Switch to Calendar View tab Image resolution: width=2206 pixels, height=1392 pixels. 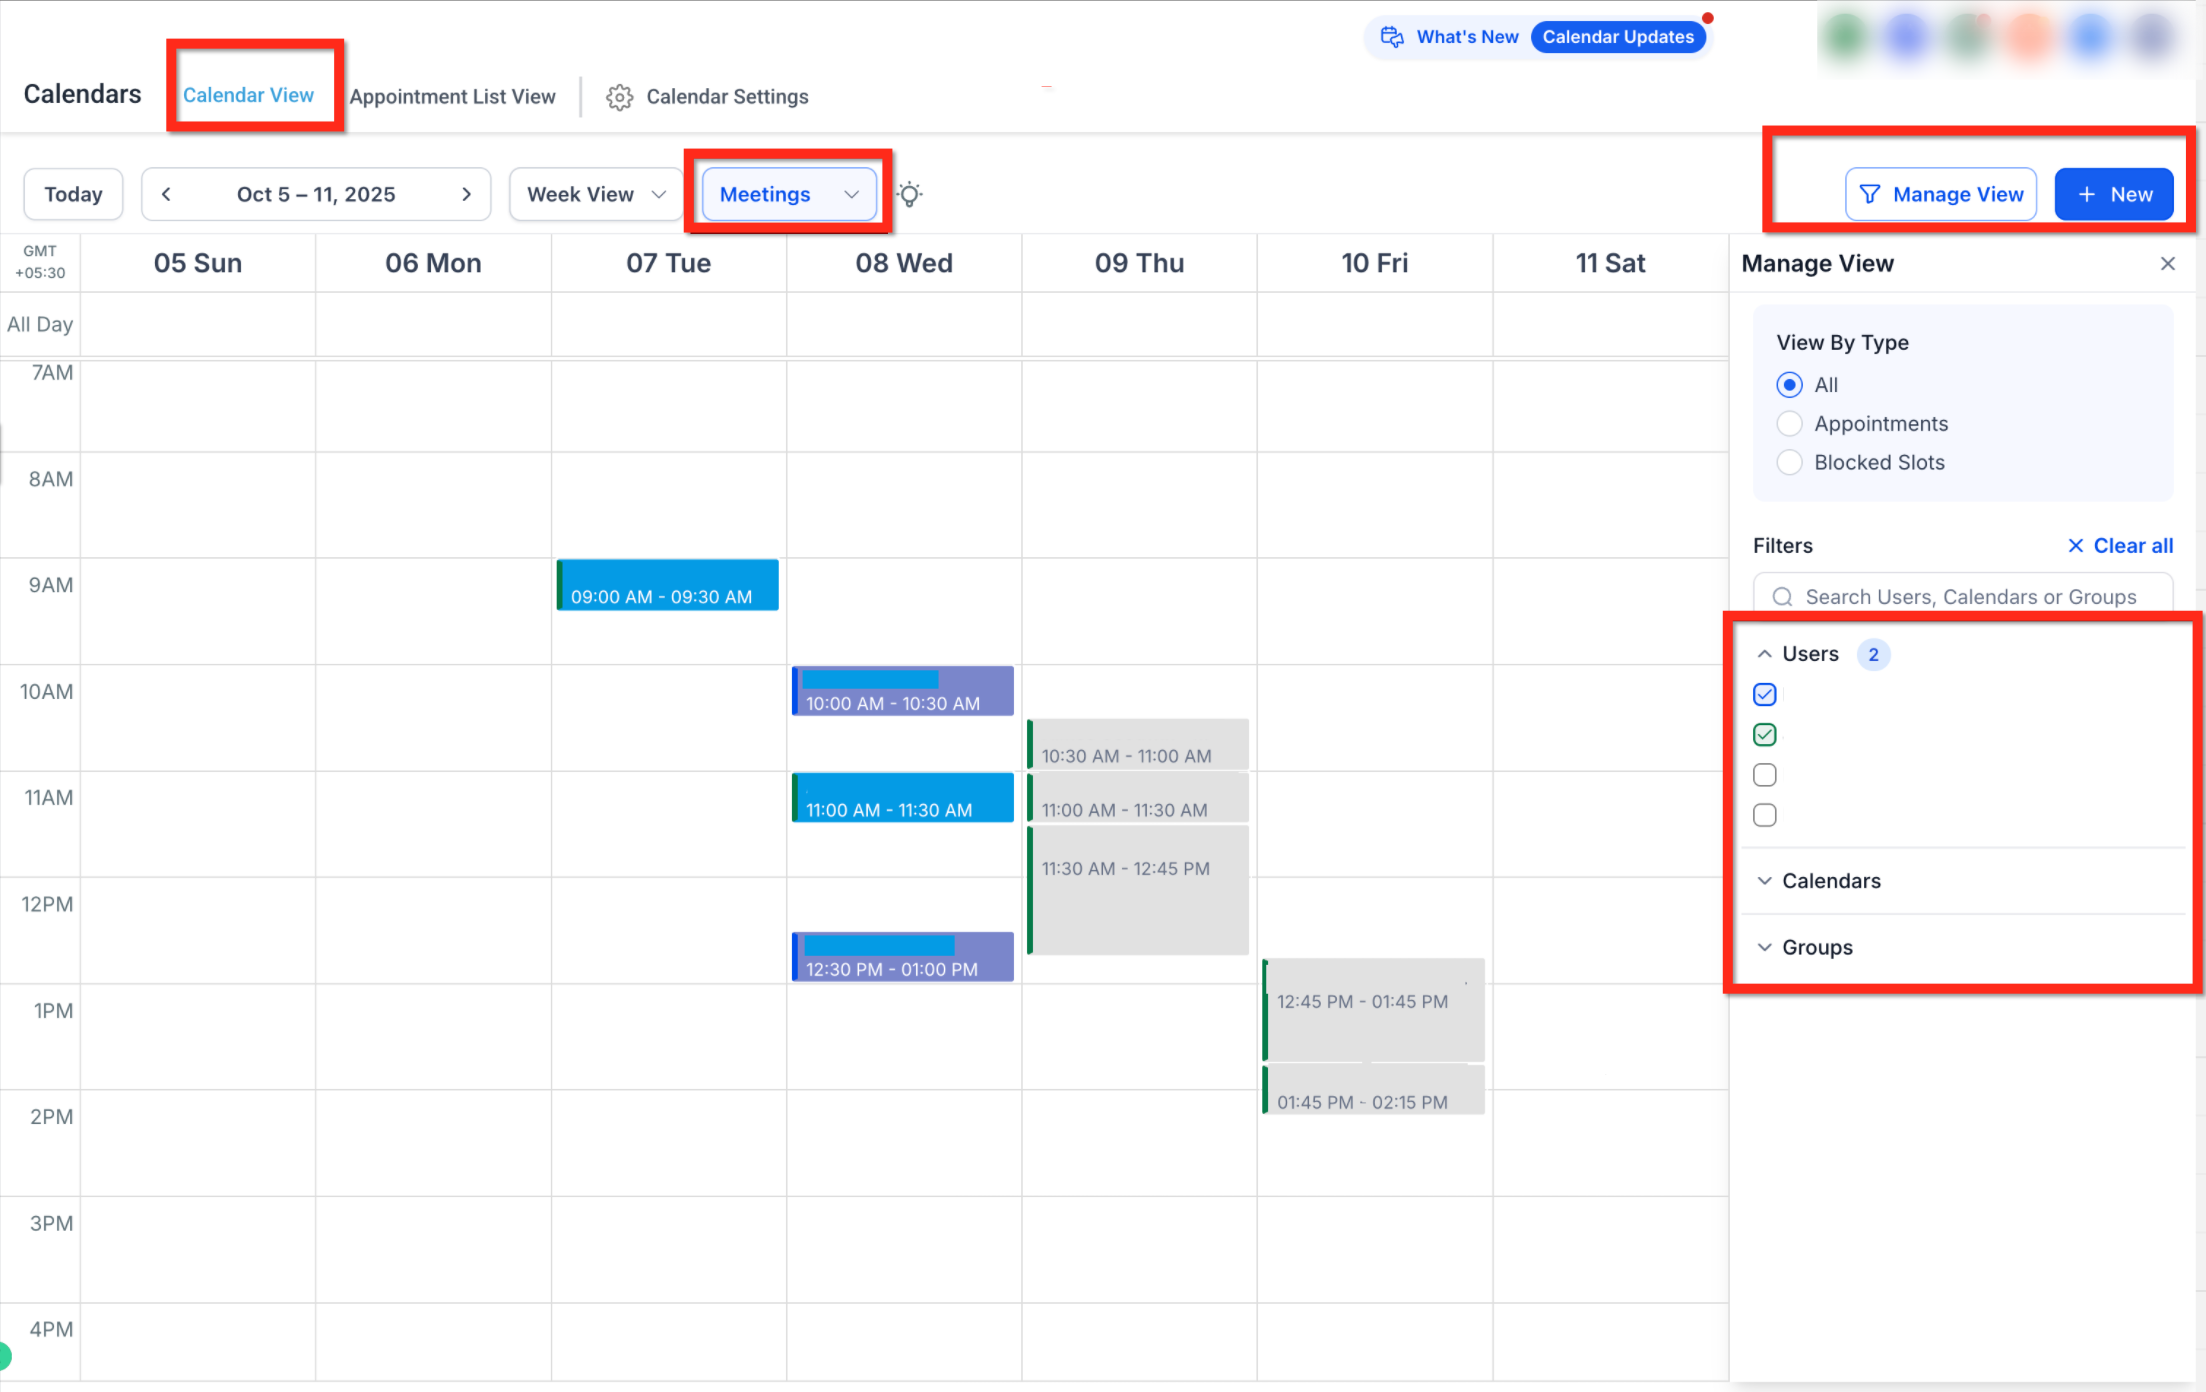pos(248,95)
